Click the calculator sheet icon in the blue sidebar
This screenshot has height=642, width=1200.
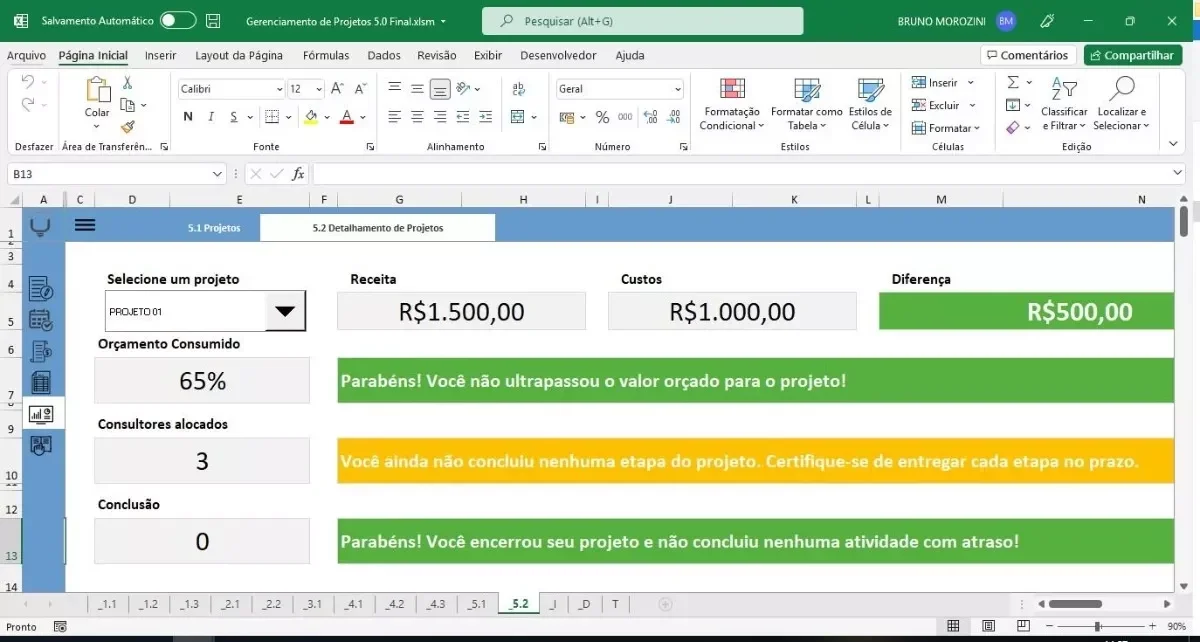41,382
